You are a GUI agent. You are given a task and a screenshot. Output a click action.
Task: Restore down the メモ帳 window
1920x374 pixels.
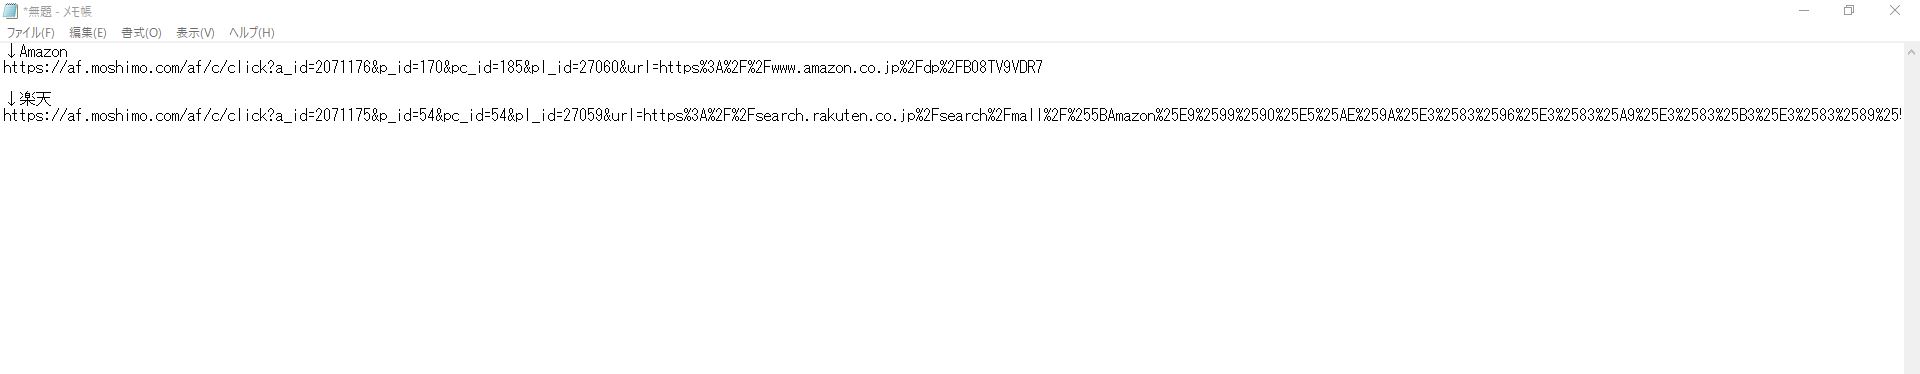point(1849,11)
